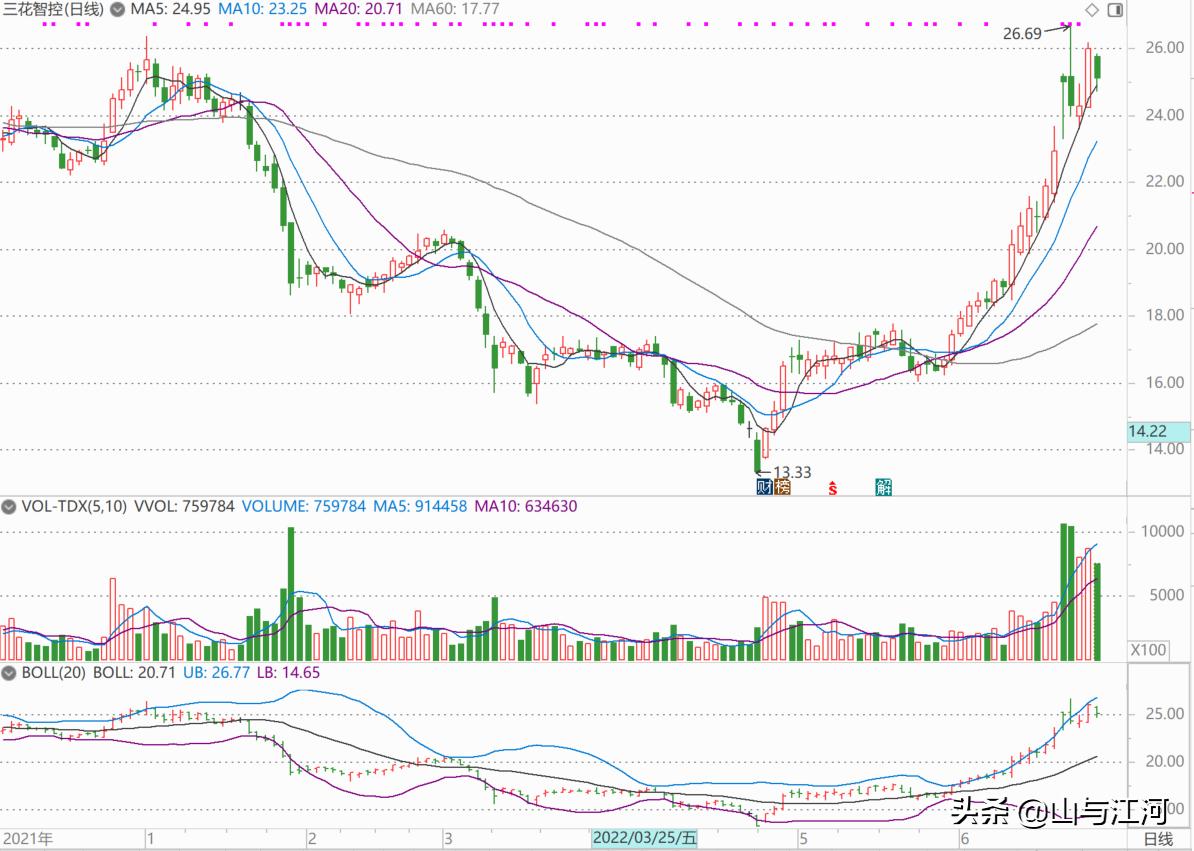This screenshot has height=851, width=1194.
Task: Click the VOLUME: 759784 label
Action: click(x=304, y=506)
